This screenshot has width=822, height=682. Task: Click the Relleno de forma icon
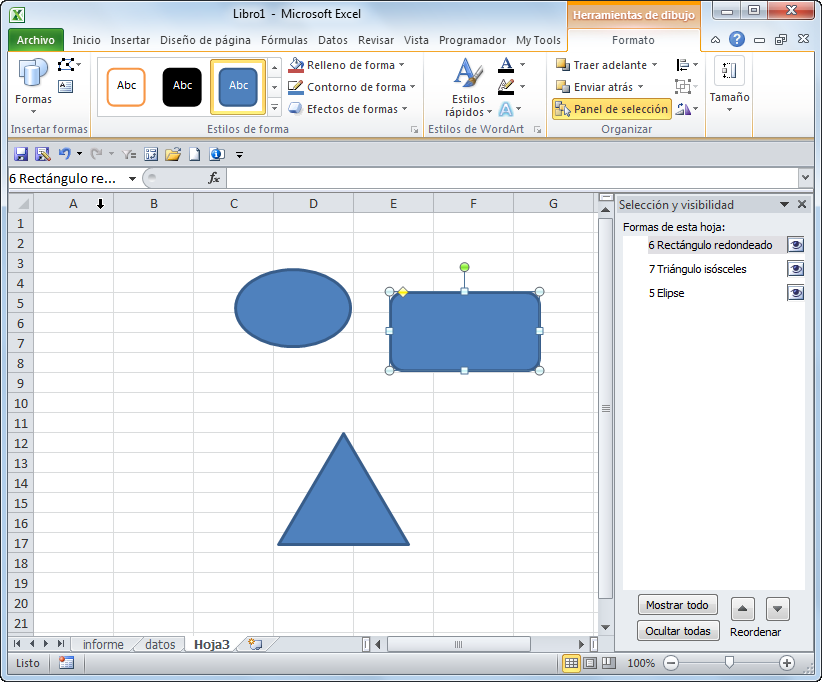click(x=297, y=65)
